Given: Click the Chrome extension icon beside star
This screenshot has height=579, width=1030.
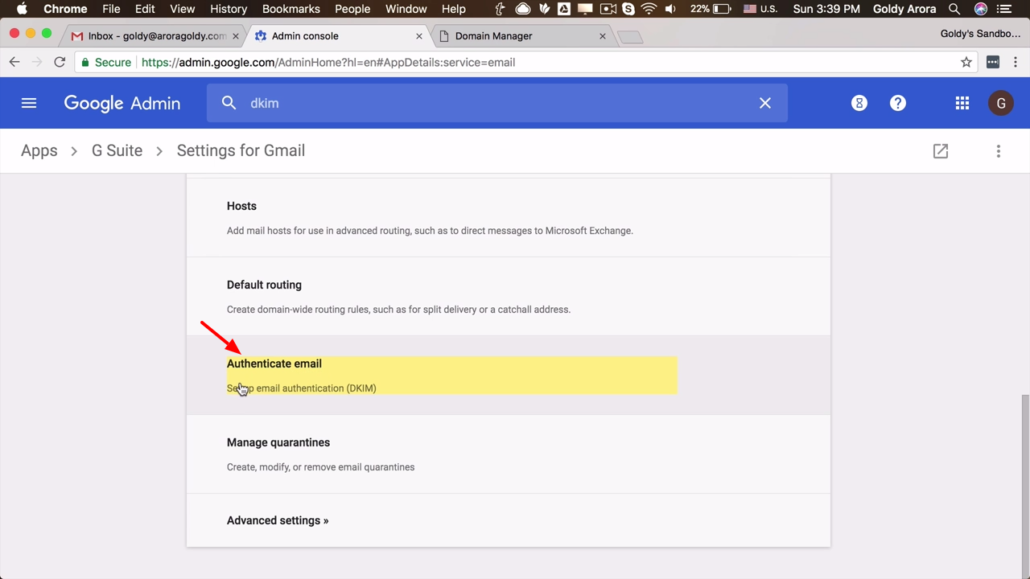Looking at the screenshot, I should coord(993,62).
